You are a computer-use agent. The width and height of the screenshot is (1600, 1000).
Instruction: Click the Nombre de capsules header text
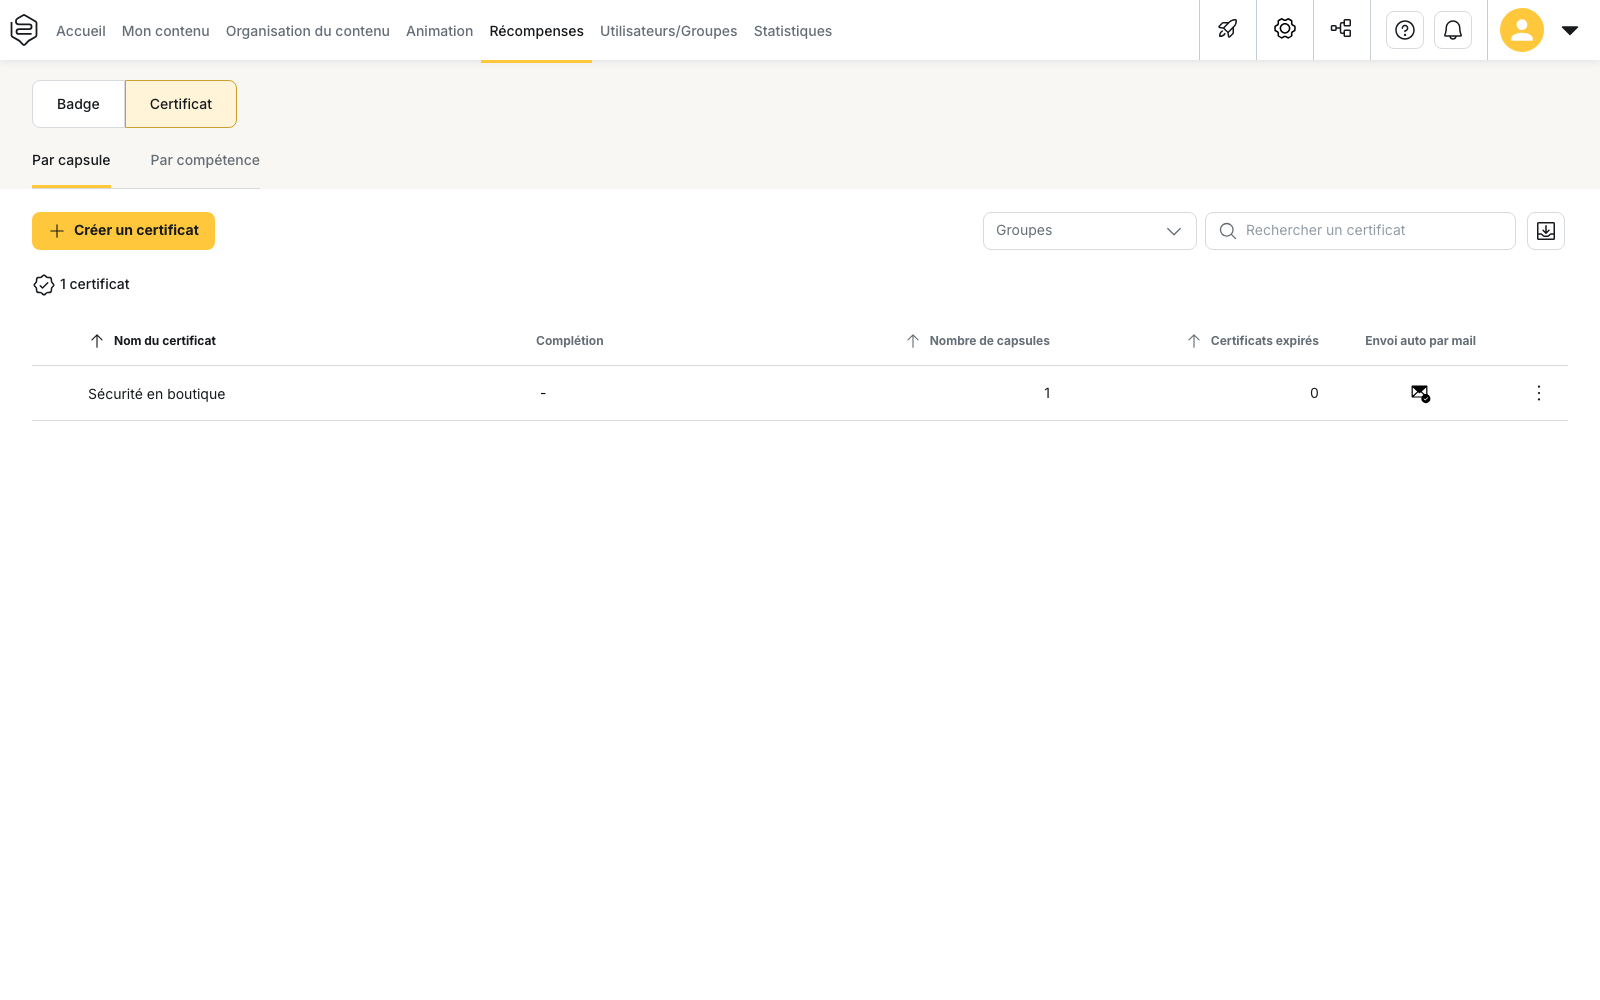tap(990, 341)
